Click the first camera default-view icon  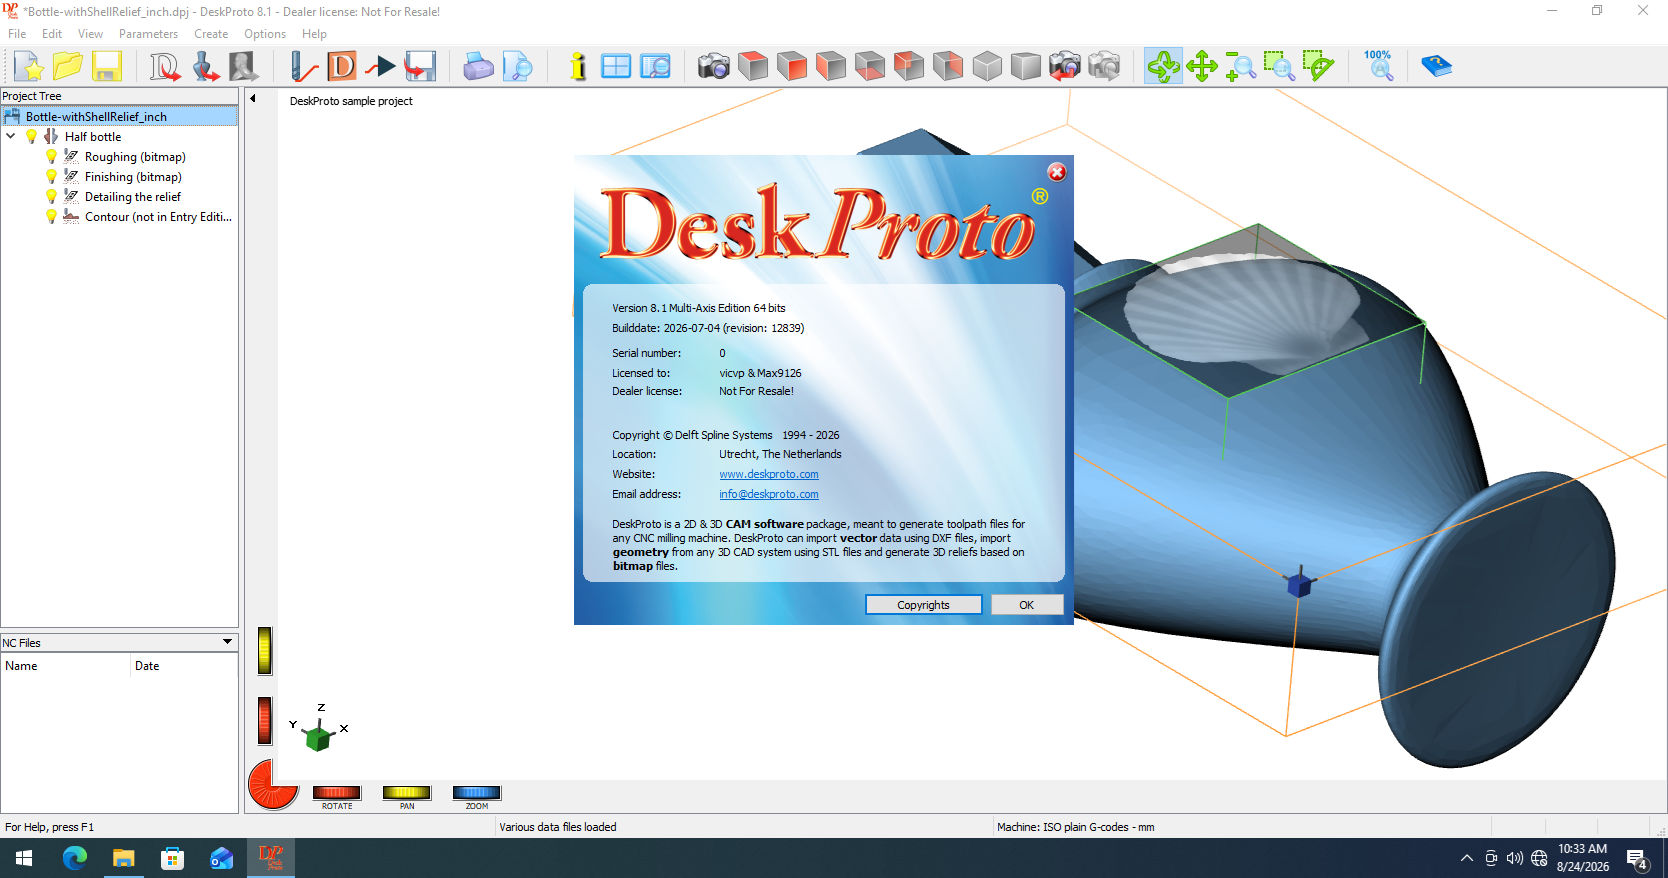point(714,67)
